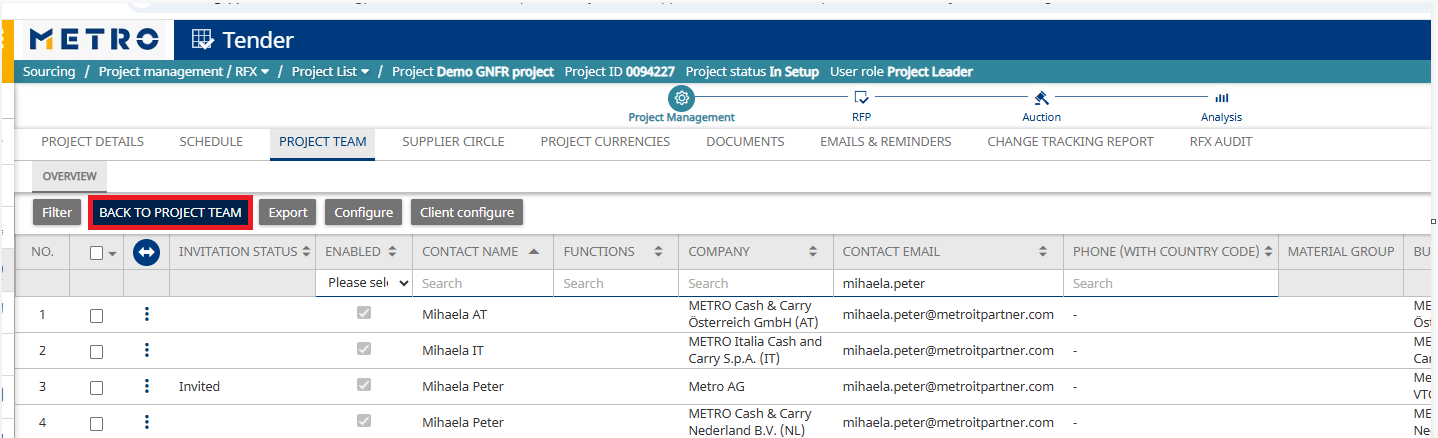The width and height of the screenshot is (1438, 438).
Task: Open row actions menu for row 3
Action: click(147, 386)
